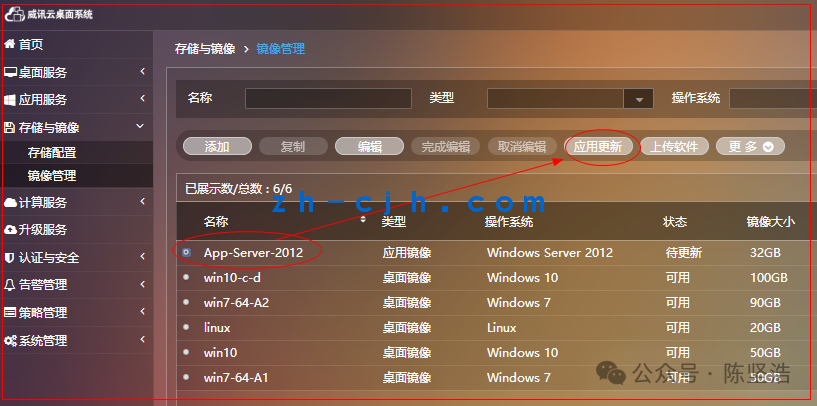Click the 20GB size cell
This screenshot has height=406, width=817.
click(765, 328)
